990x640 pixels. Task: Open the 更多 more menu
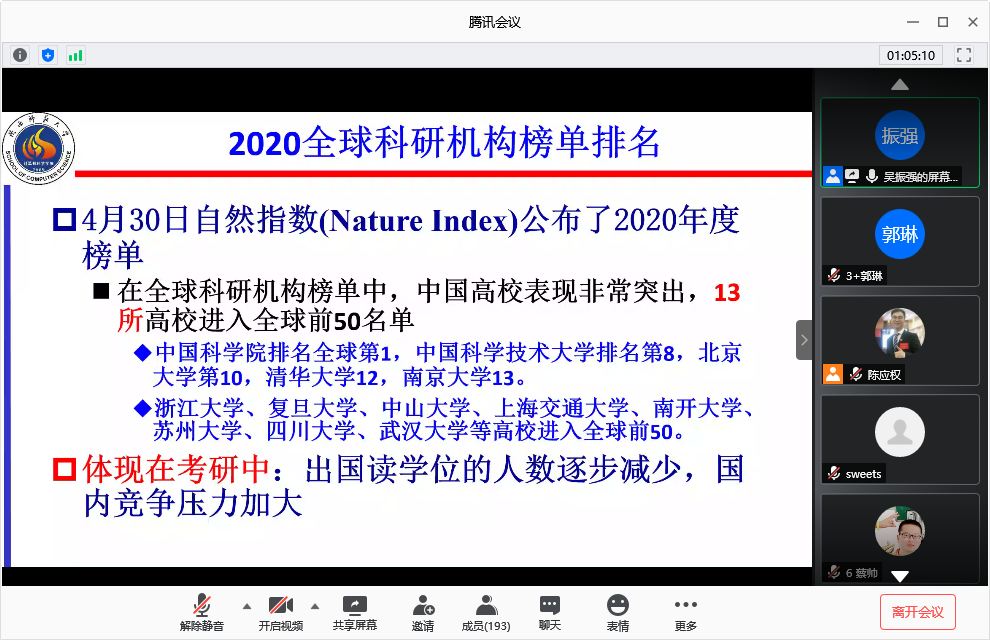pyautogui.click(x=685, y=612)
